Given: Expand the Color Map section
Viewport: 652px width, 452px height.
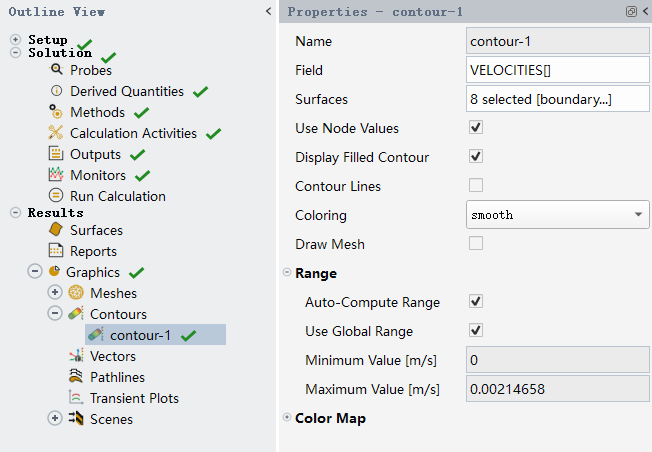Looking at the screenshot, I should pyautogui.click(x=288, y=418).
